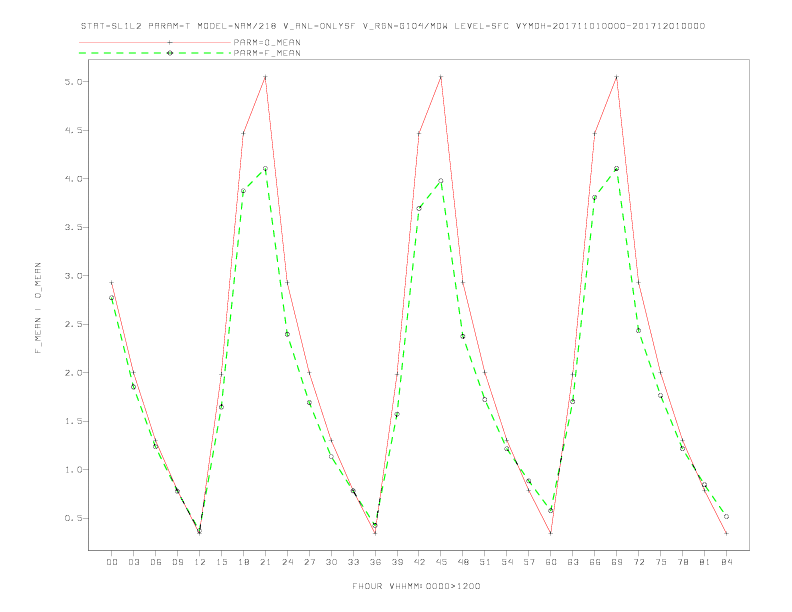Viewport: 792px width, 612px height.
Task: Click the 12 forecast hour tick label
Action: point(200,562)
